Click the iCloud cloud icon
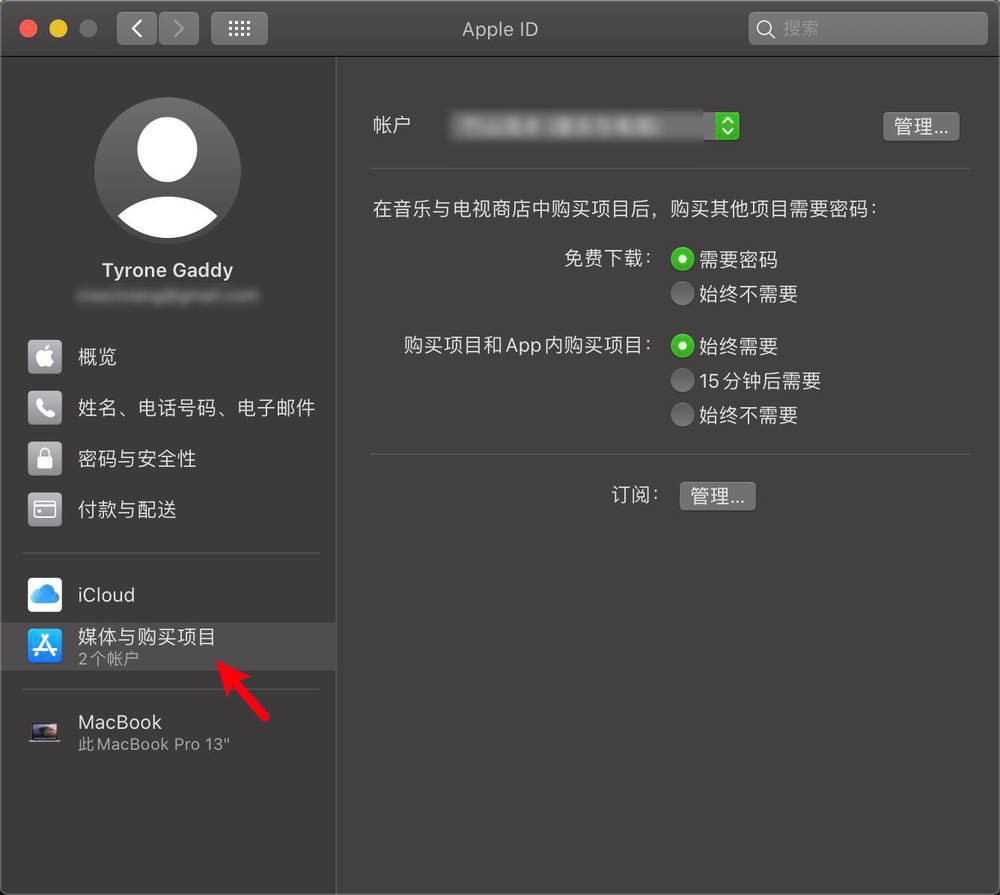Image resolution: width=1000 pixels, height=895 pixels. click(x=45, y=595)
